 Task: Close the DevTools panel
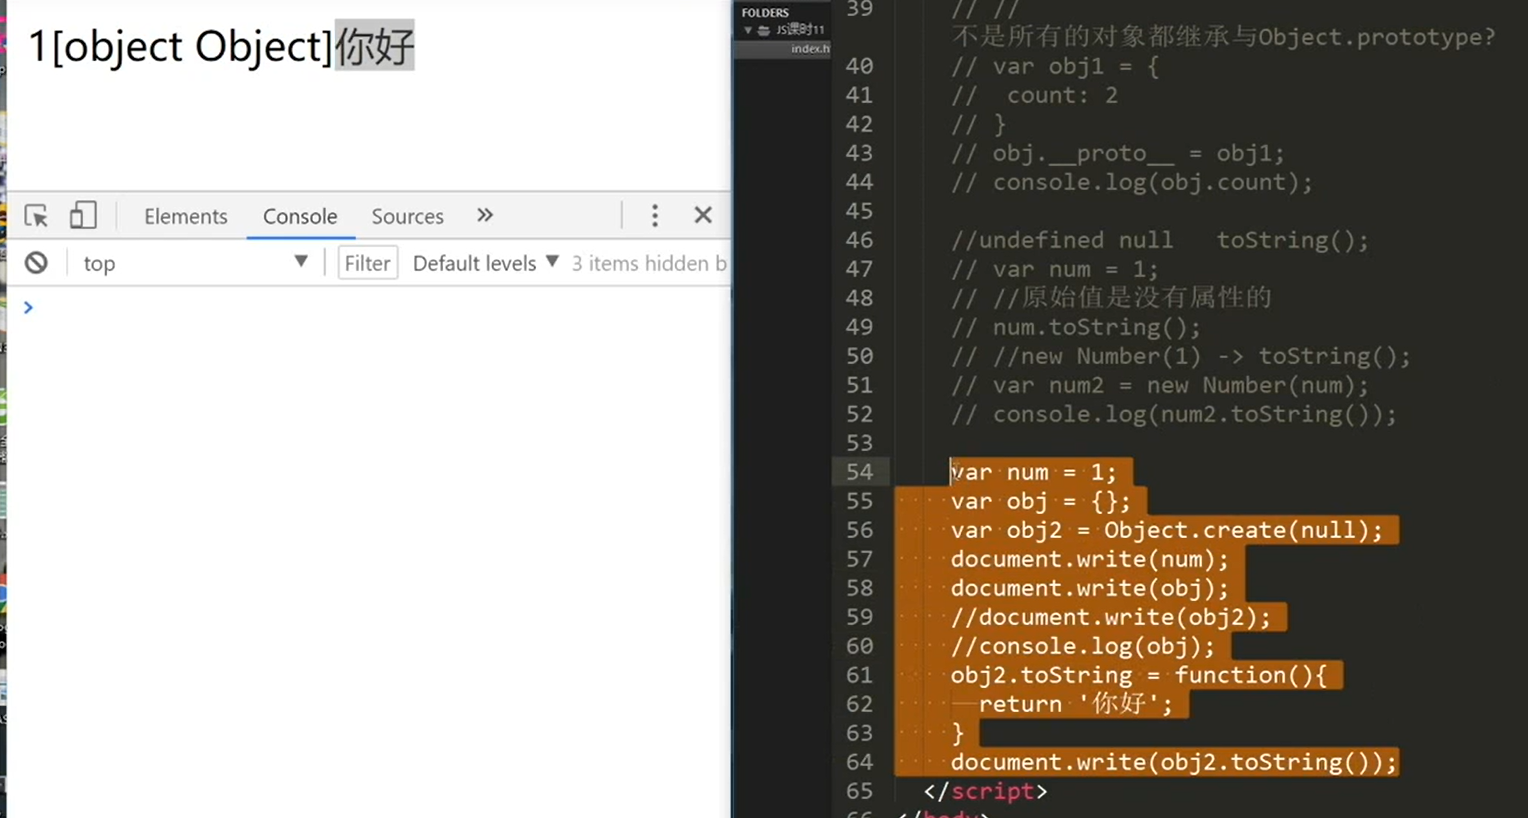tap(703, 215)
